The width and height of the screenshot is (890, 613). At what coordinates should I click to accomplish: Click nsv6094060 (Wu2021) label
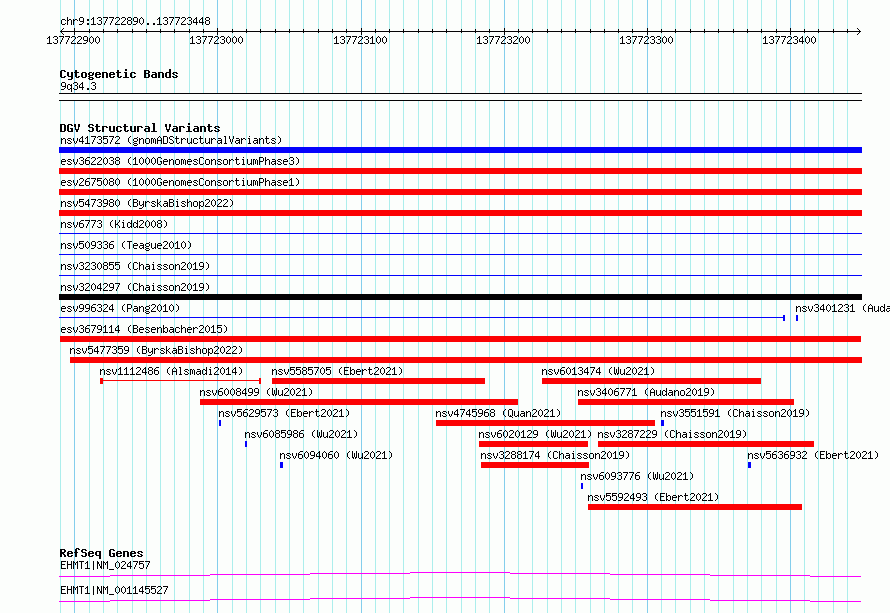336,455
